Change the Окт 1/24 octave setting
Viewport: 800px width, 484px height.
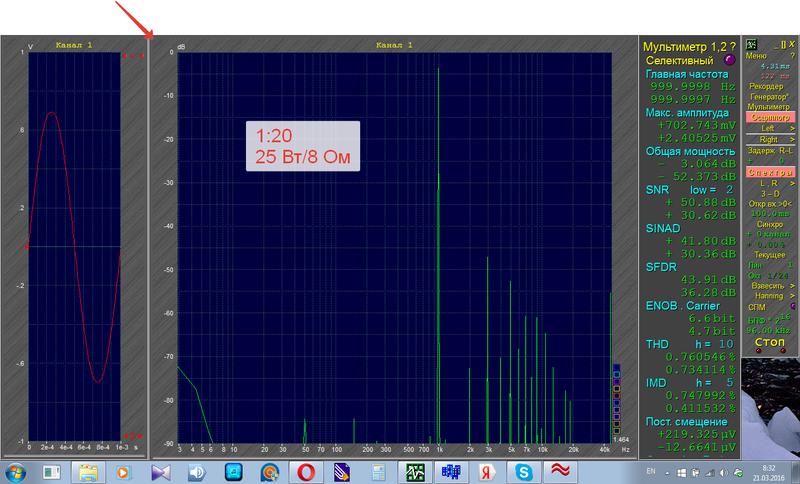pos(768,275)
